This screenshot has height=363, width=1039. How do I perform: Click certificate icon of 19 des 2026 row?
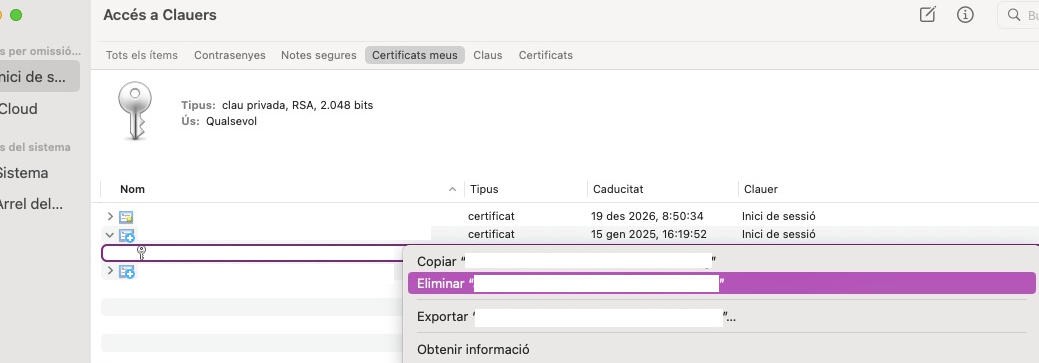pos(127,217)
